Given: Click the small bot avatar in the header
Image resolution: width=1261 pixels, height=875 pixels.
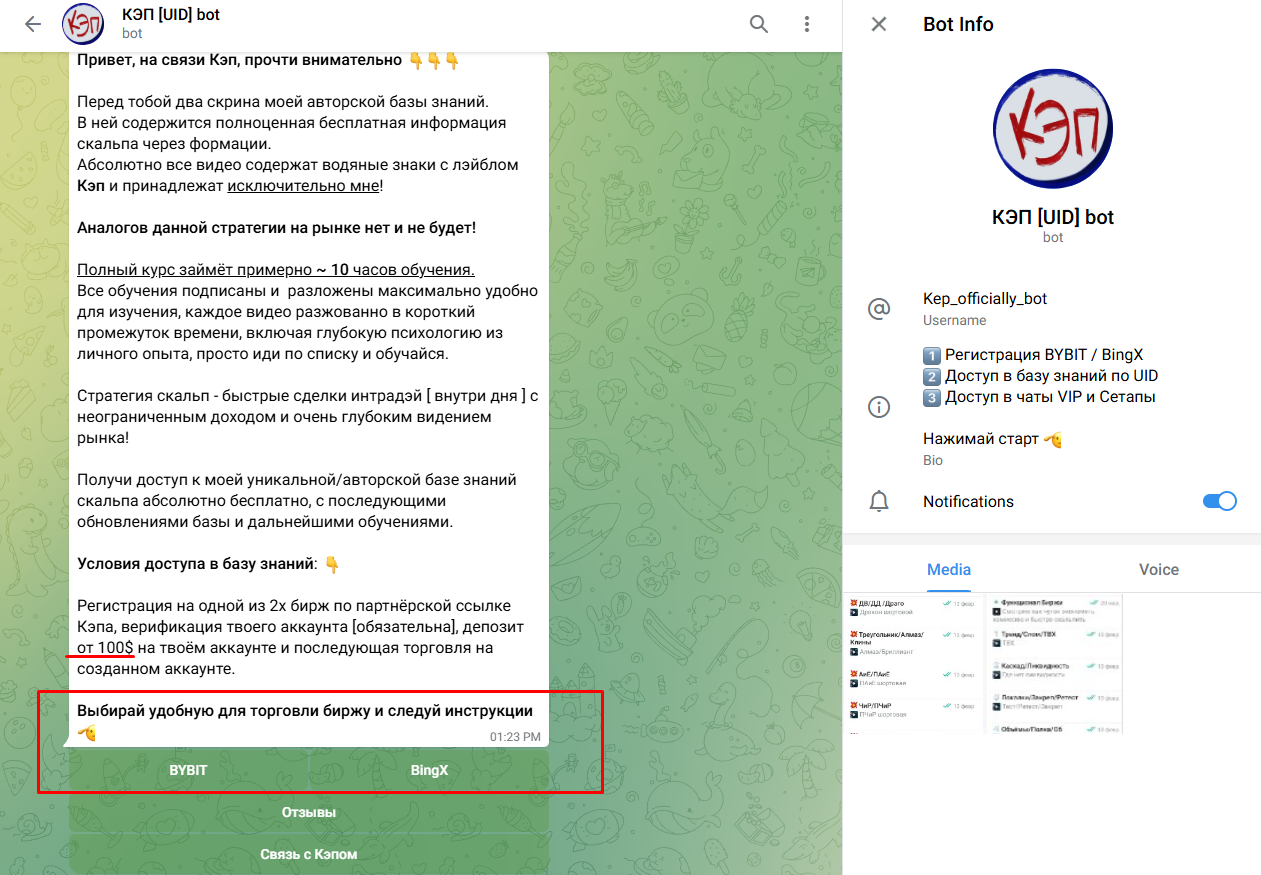Looking at the screenshot, I should click(83, 24).
